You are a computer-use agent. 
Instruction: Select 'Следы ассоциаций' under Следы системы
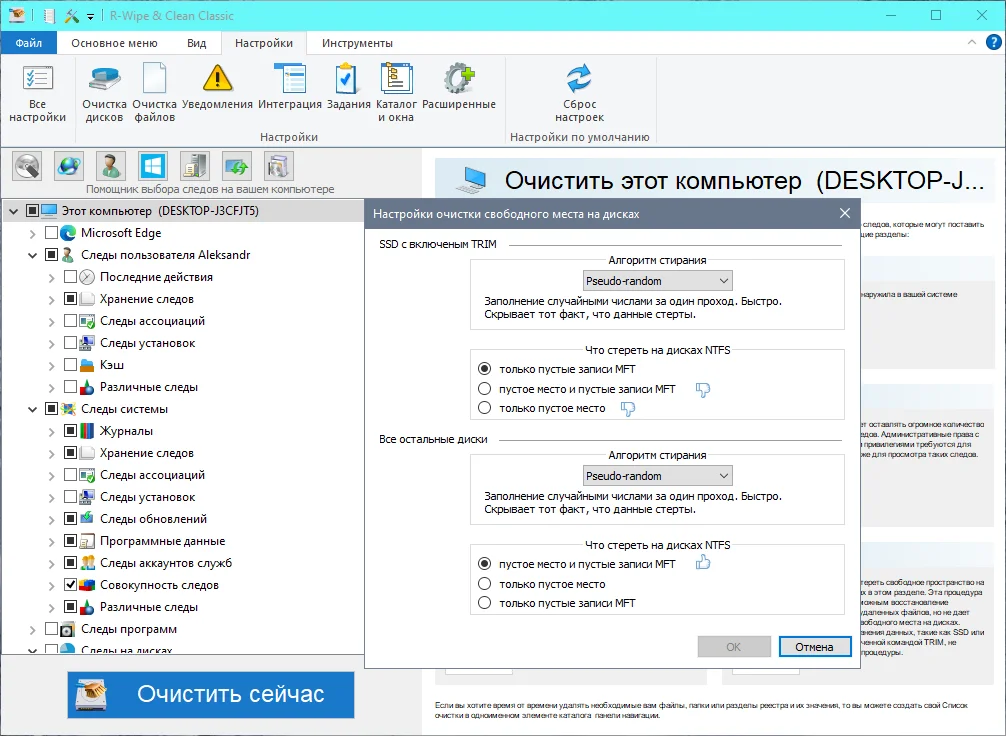coord(152,475)
